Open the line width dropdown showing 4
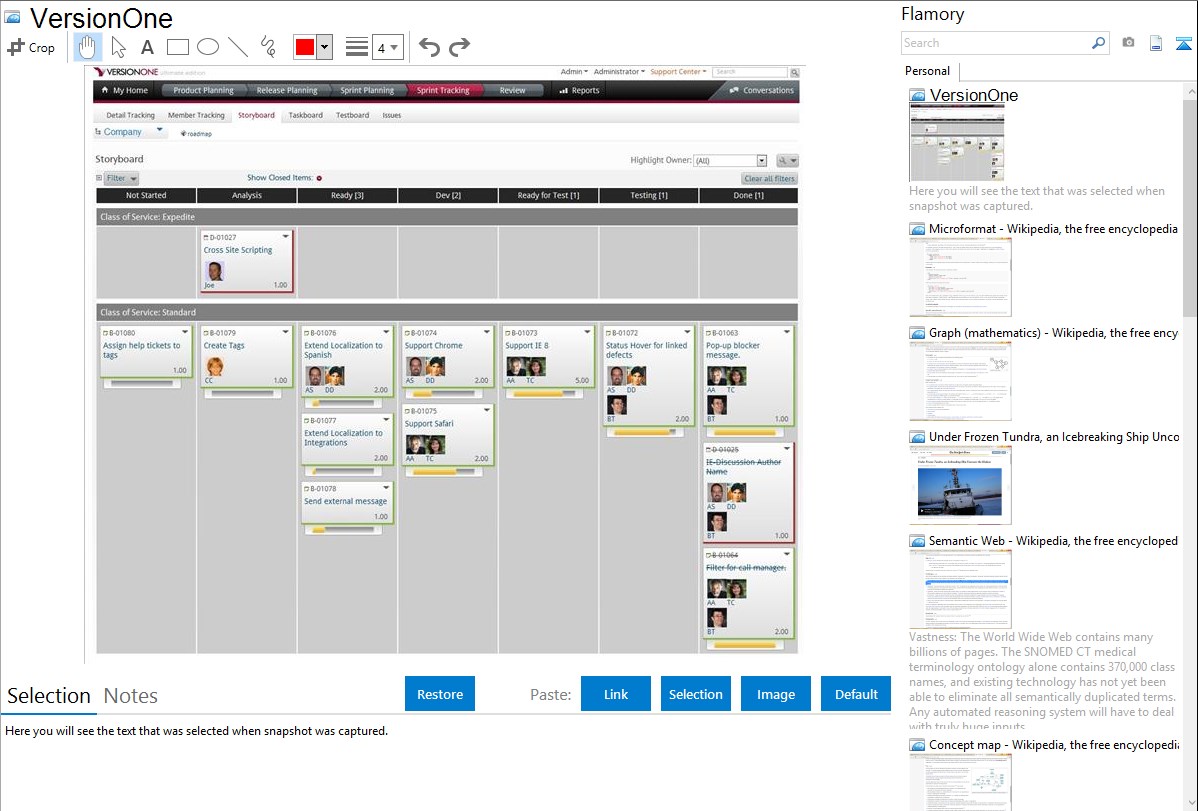The image size is (1198, 811). (388, 47)
